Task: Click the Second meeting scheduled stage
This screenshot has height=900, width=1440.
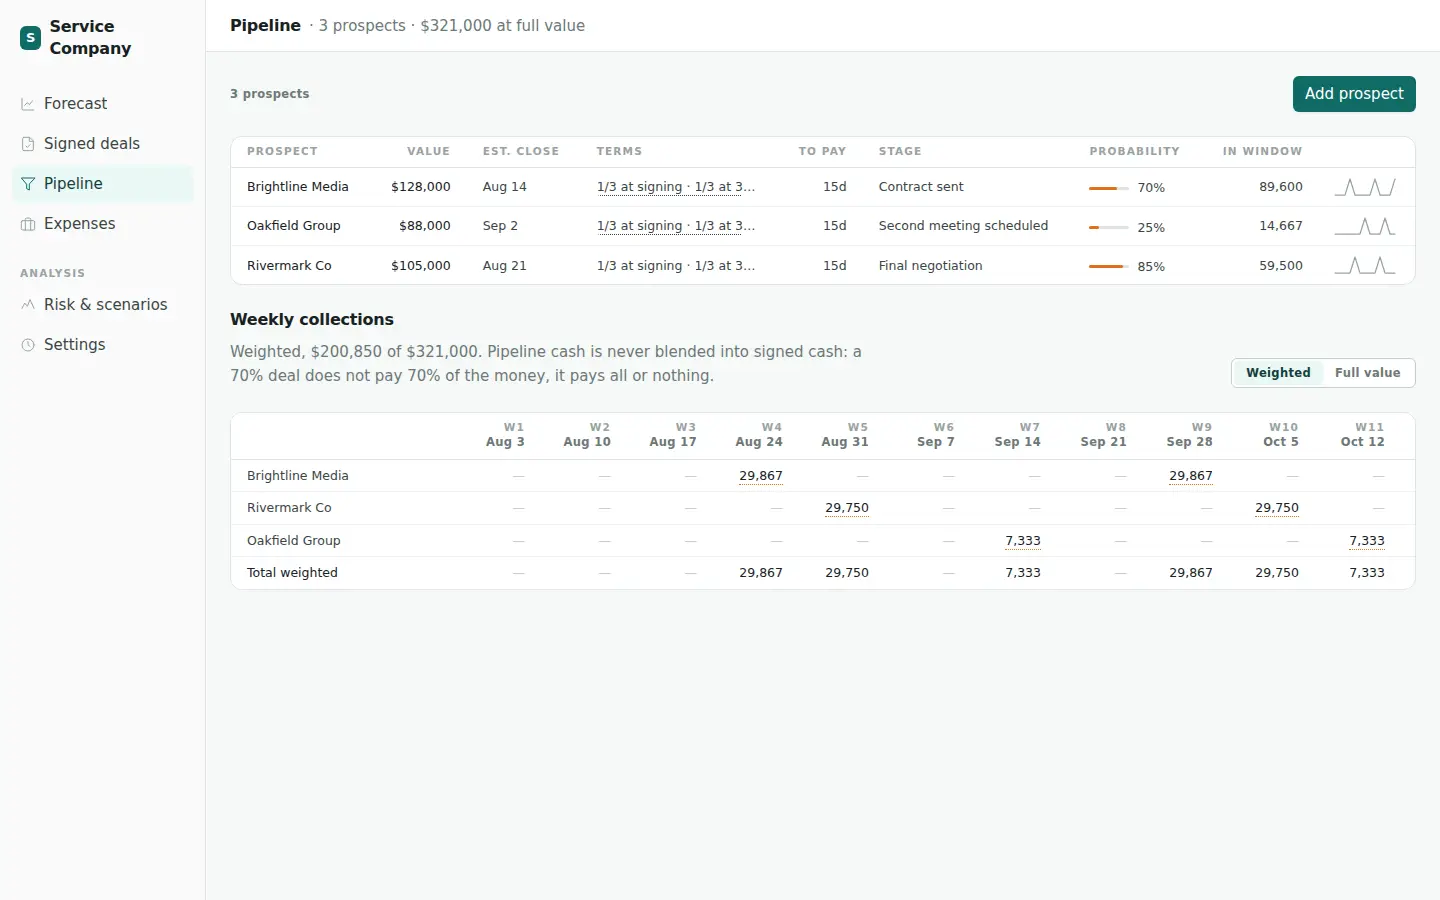Action: tap(963, 226)
